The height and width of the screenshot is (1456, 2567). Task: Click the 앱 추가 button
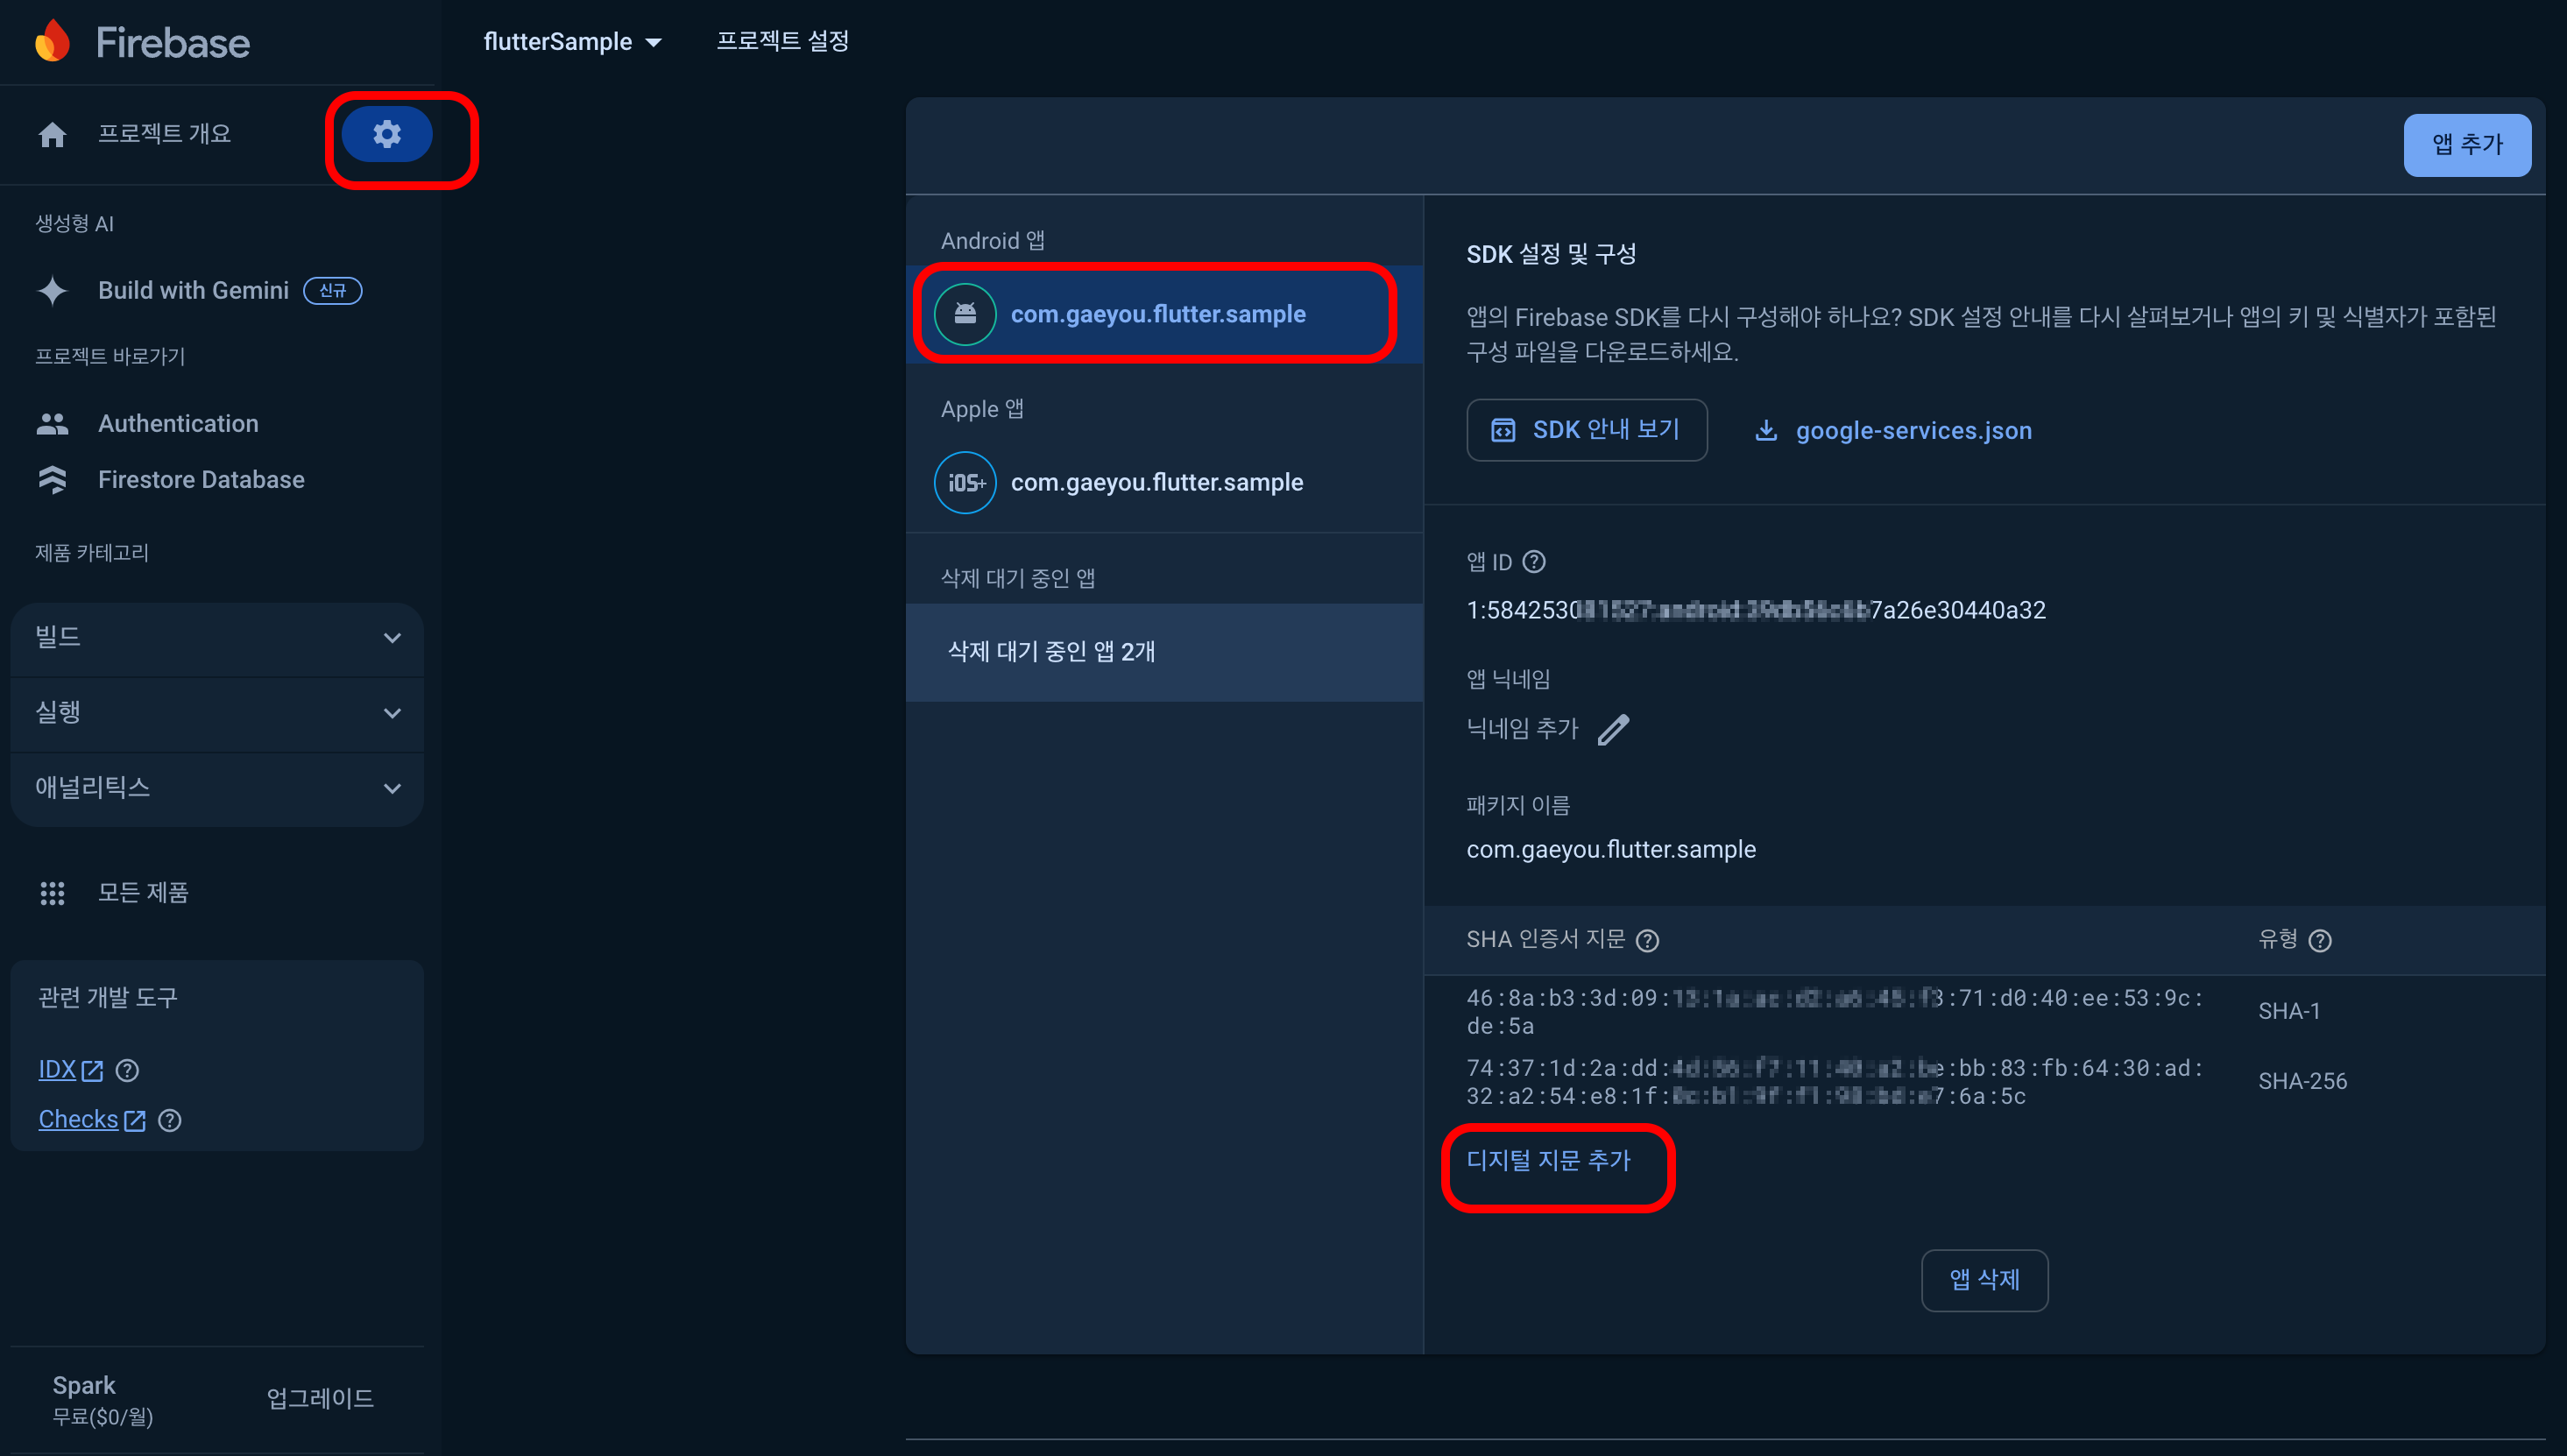click(2466, 145)
